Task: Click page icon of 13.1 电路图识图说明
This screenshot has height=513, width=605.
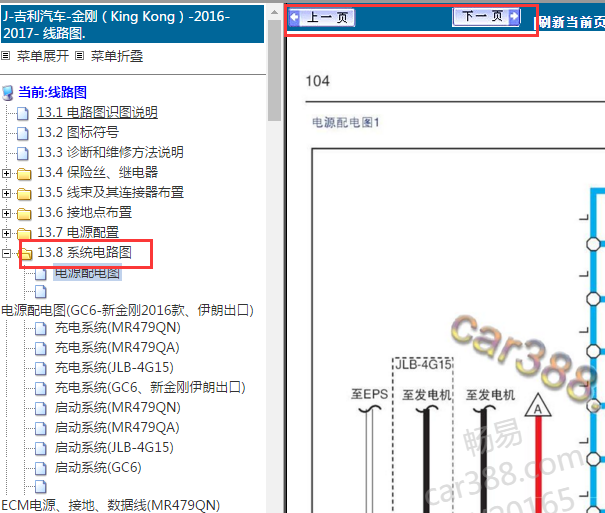Action: coord(23,113)
